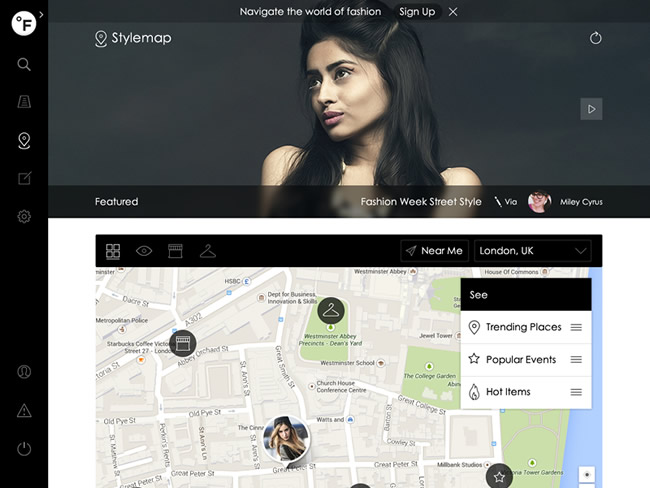Viewport: 650px width, 488px height.
Task: Select the grid view icon in map toolbar
Action: coord(113,251)
